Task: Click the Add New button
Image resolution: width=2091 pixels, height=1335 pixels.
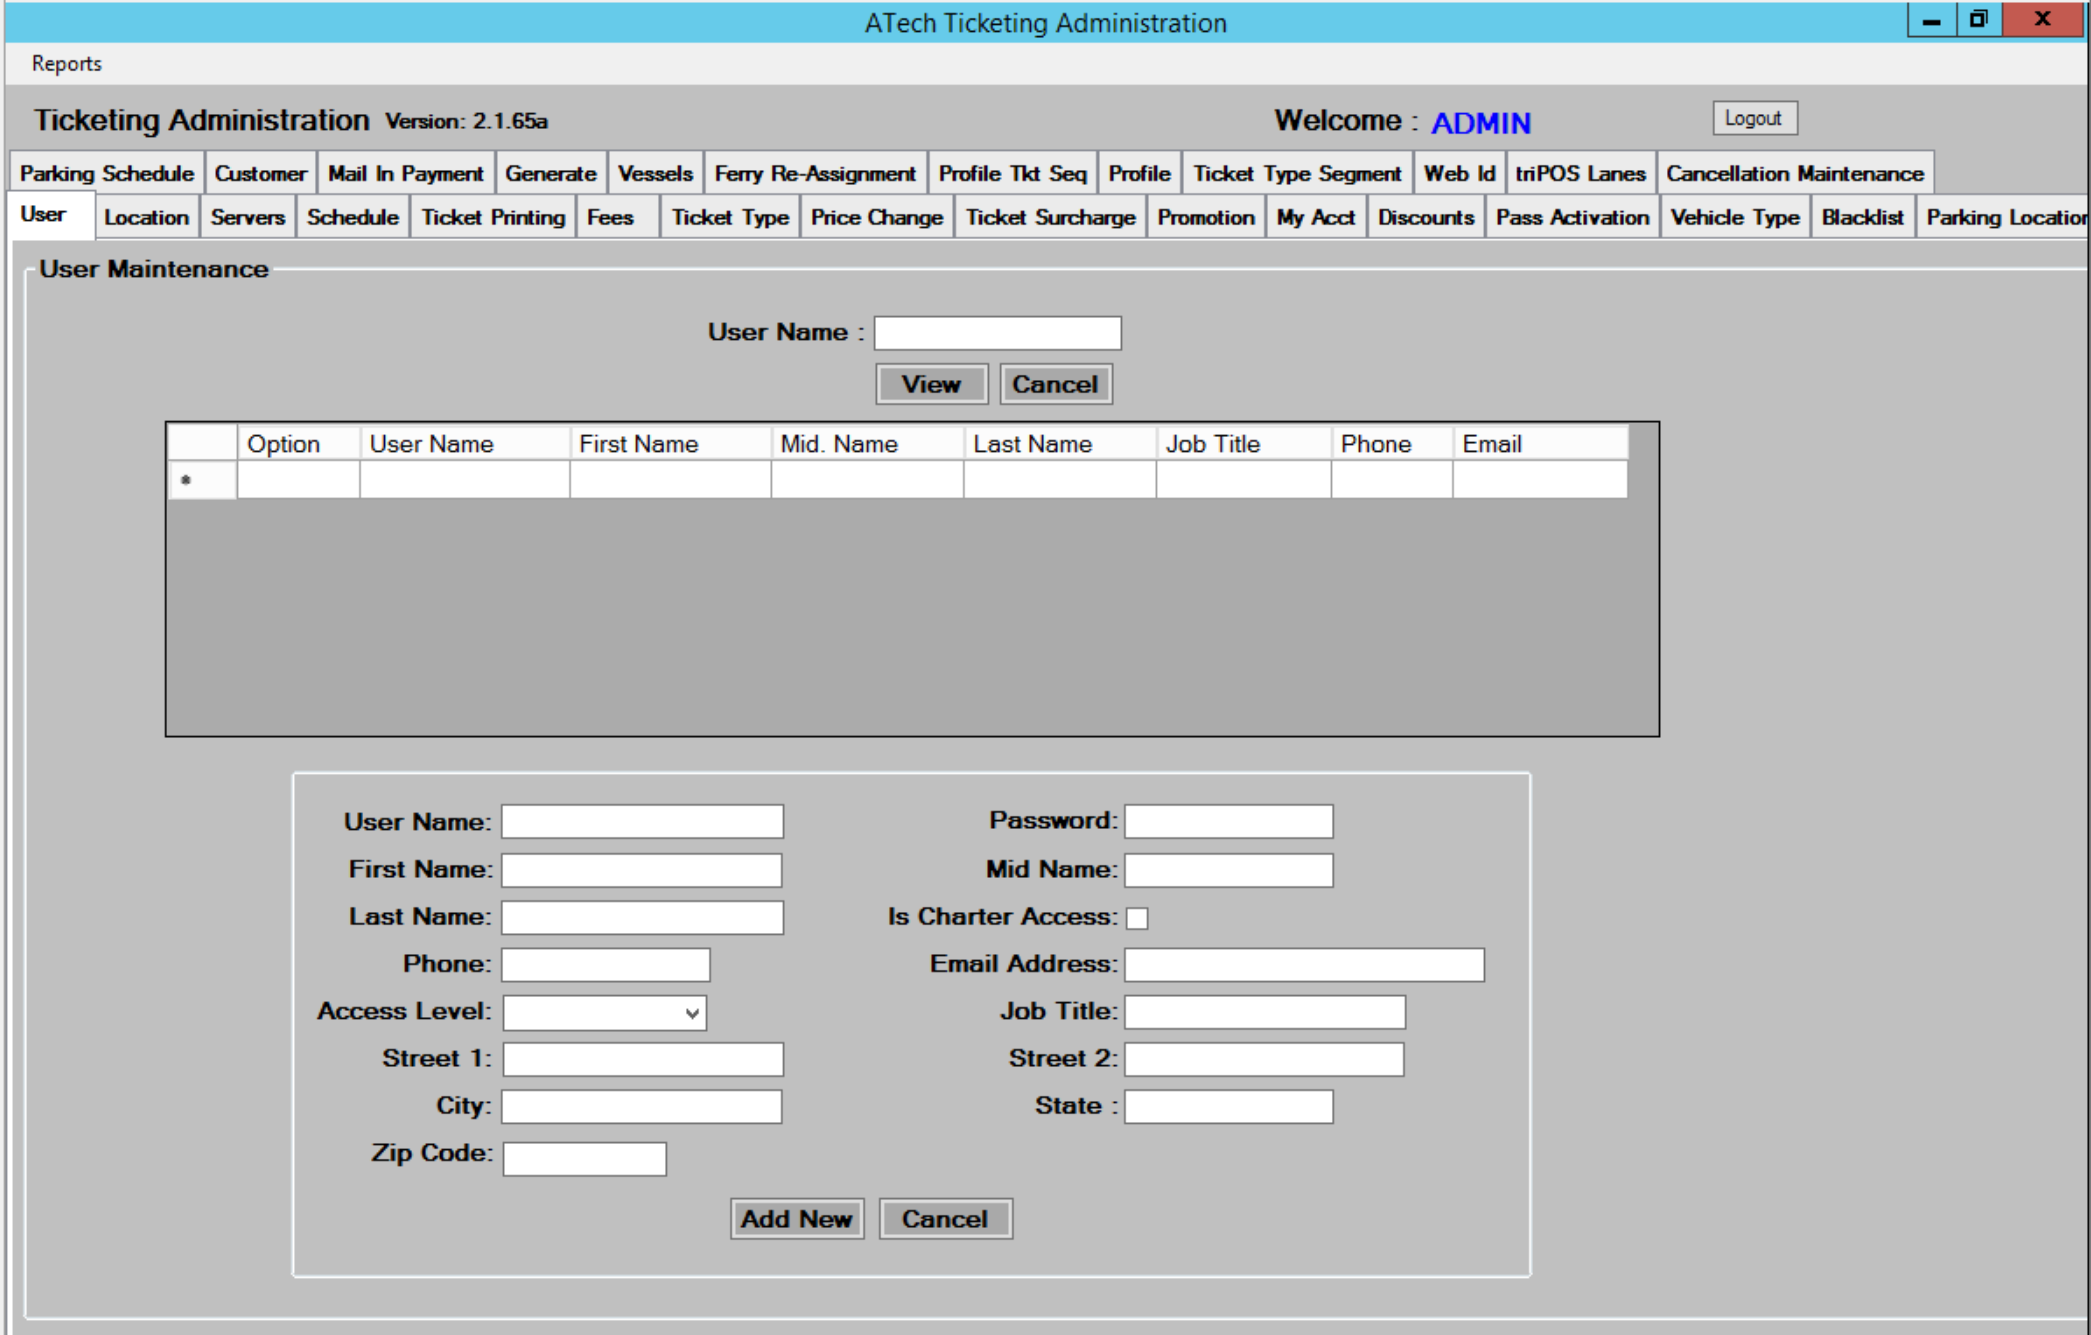Action: pos(797,1219)
